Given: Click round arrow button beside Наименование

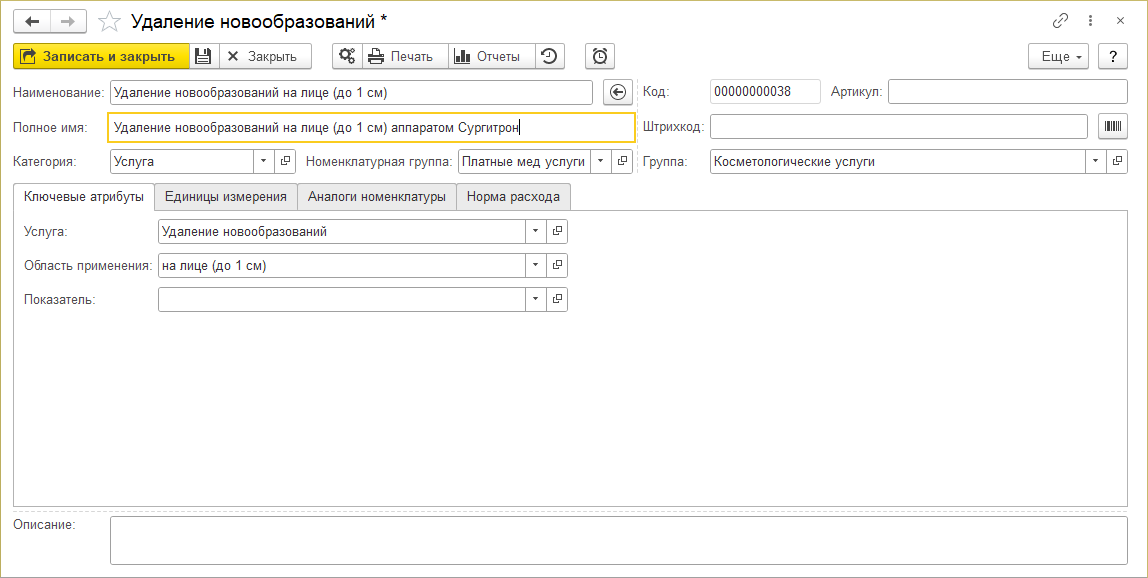Looking at the screenshot, I should 618,92.
